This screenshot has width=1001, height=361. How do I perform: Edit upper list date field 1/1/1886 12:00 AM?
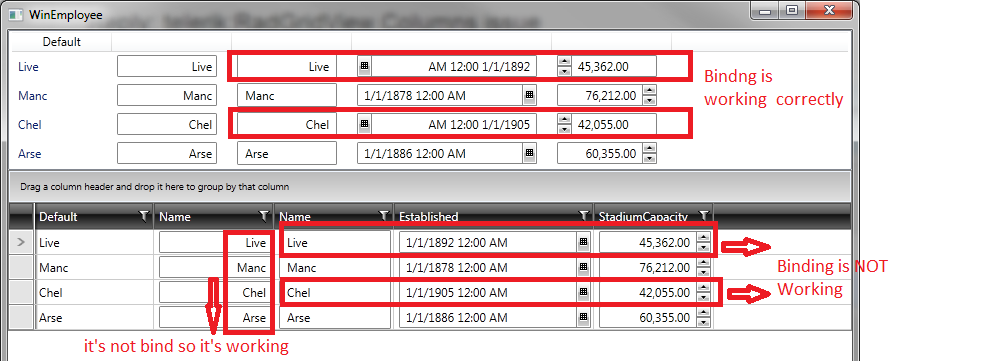(x=440, y=153)
